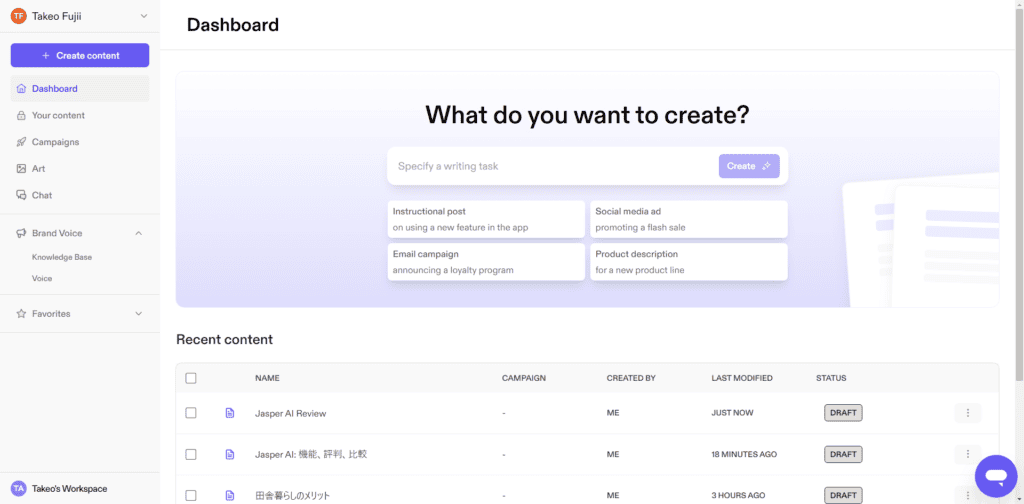Click the 3 HOURS AGO timestamp

coord(738,496)
